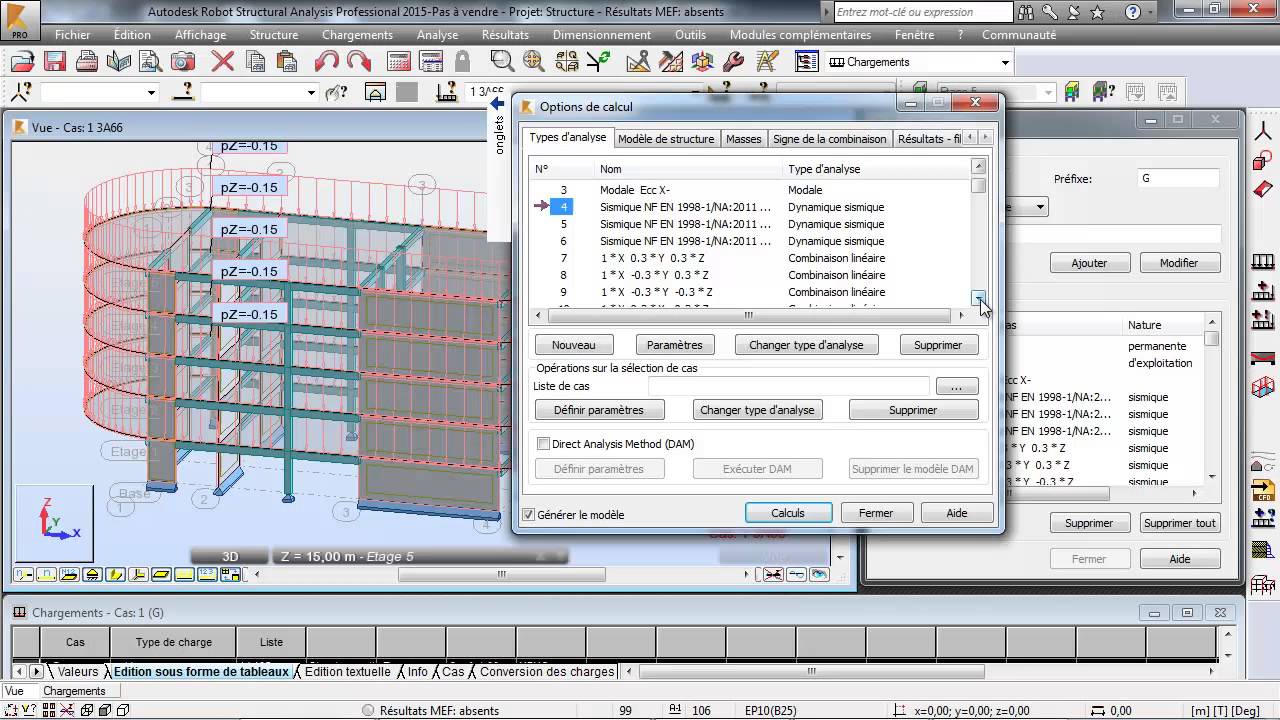Open the Communauté menu
1280x720 pixels.
(x=1019, y=34)
